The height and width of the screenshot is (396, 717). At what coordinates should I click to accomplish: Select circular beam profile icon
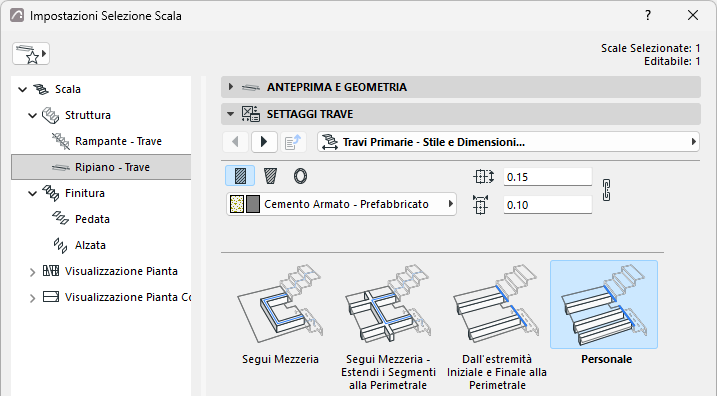tap(300, 176)
